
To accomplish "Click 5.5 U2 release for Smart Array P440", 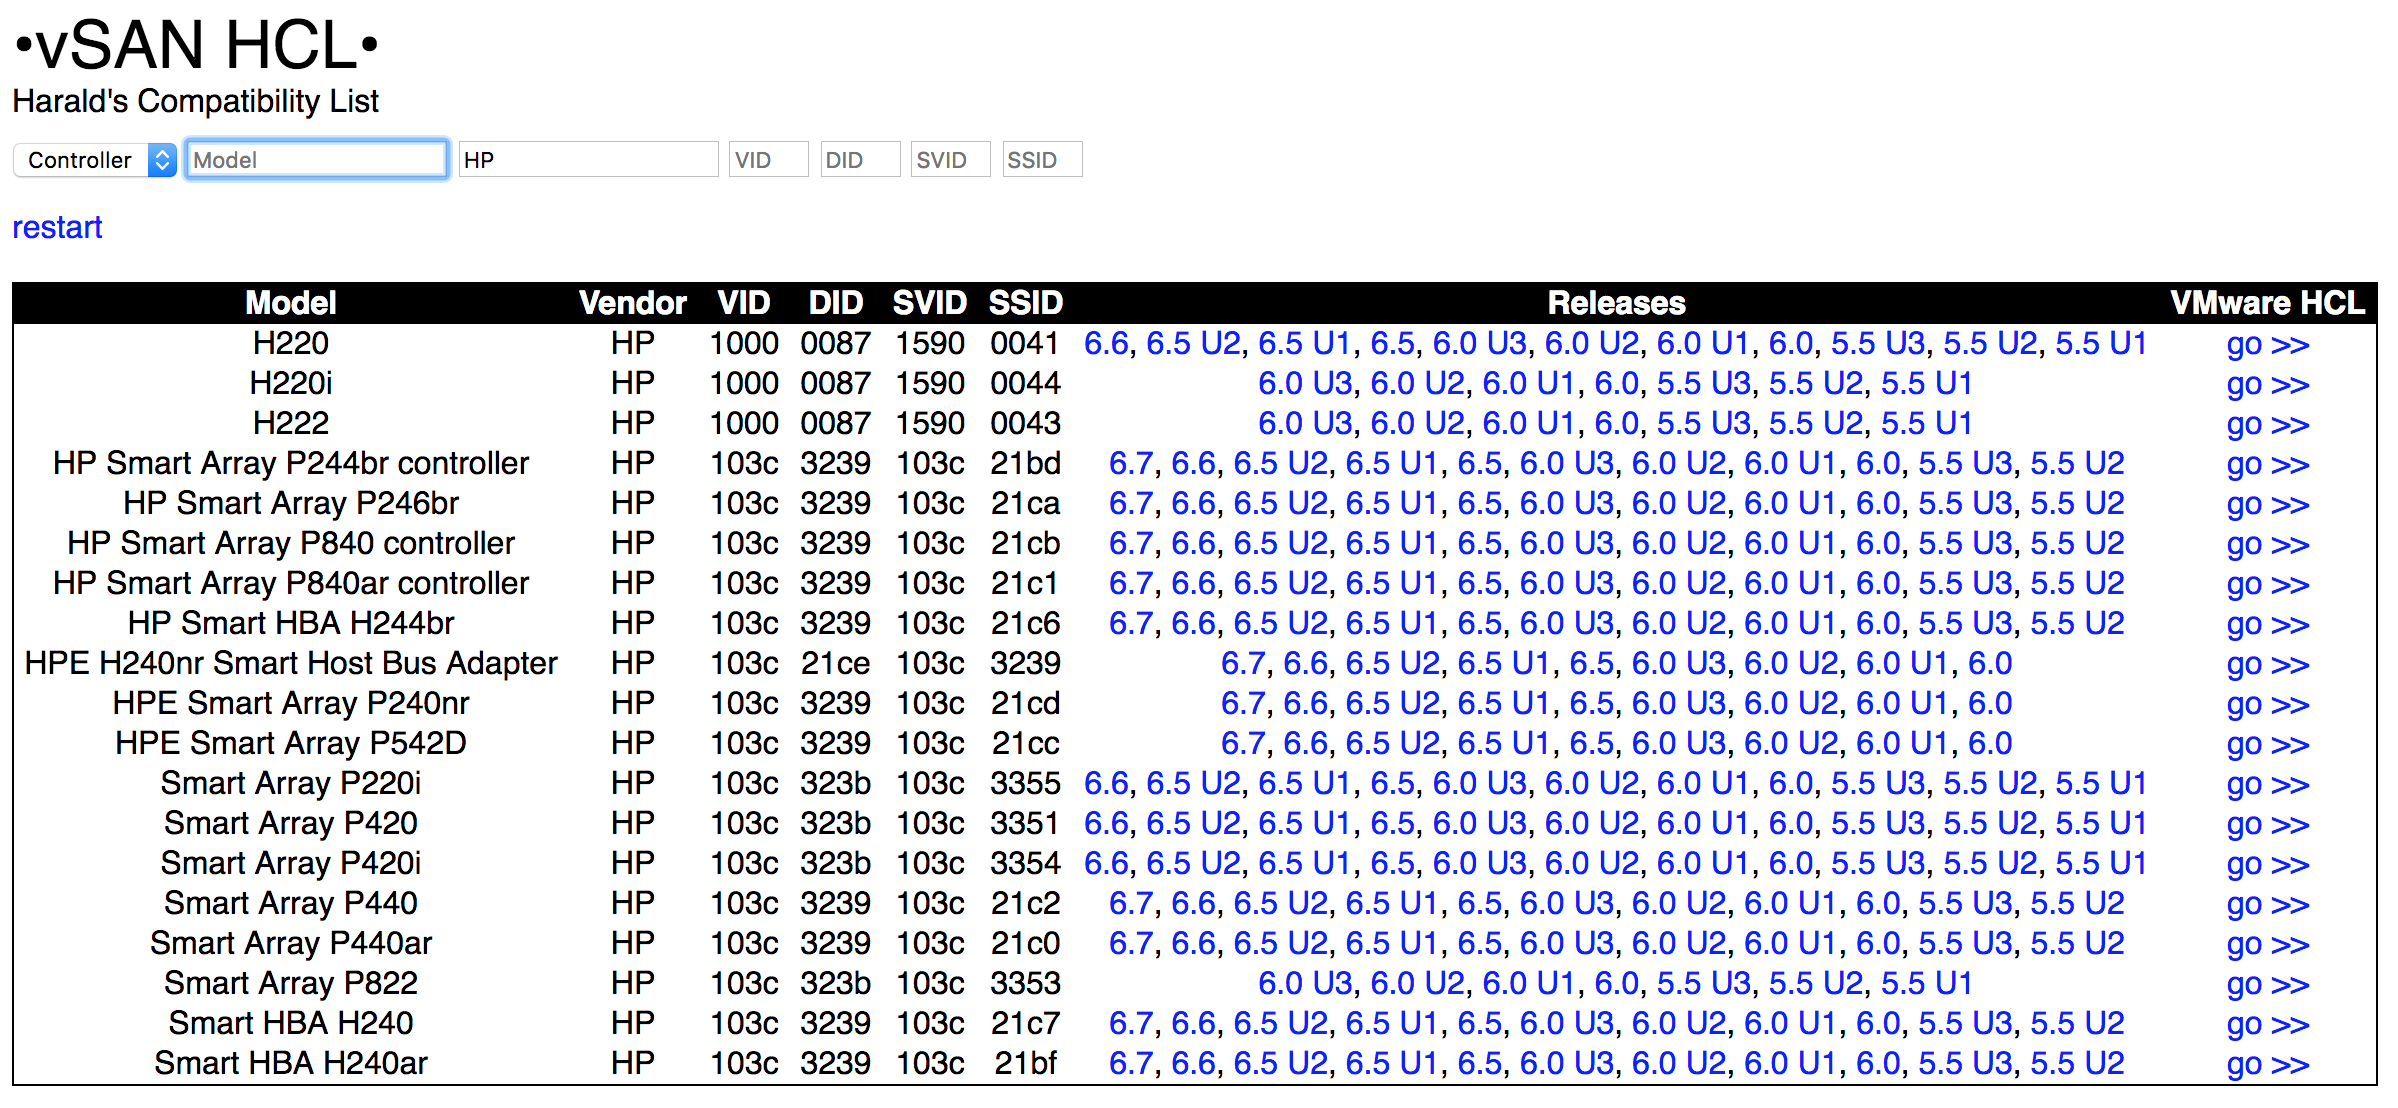I will click(2076, 904).
